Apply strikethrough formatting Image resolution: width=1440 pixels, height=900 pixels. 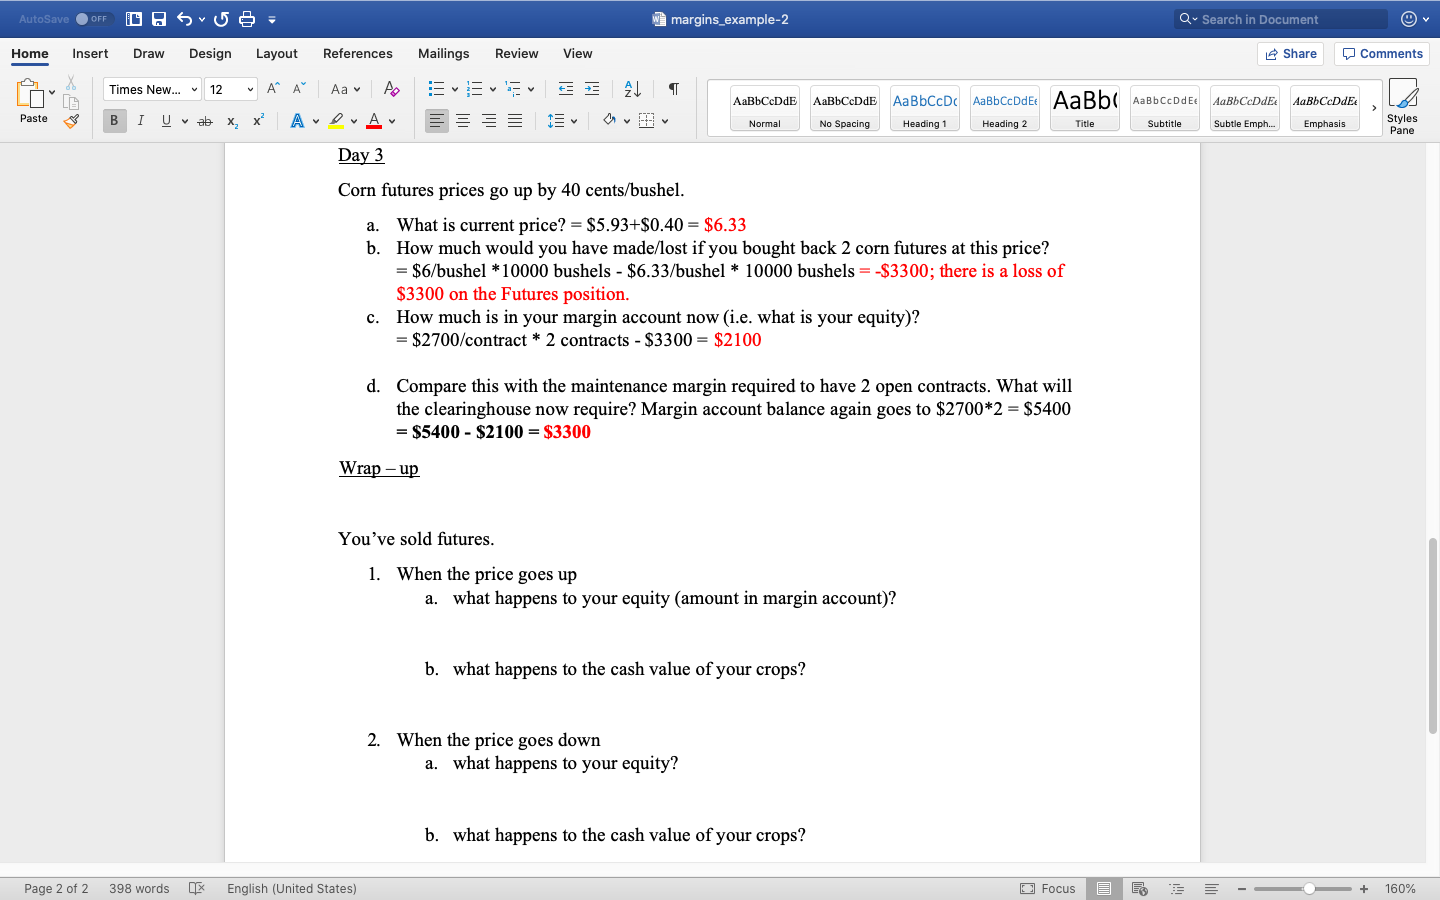(204, 121)
